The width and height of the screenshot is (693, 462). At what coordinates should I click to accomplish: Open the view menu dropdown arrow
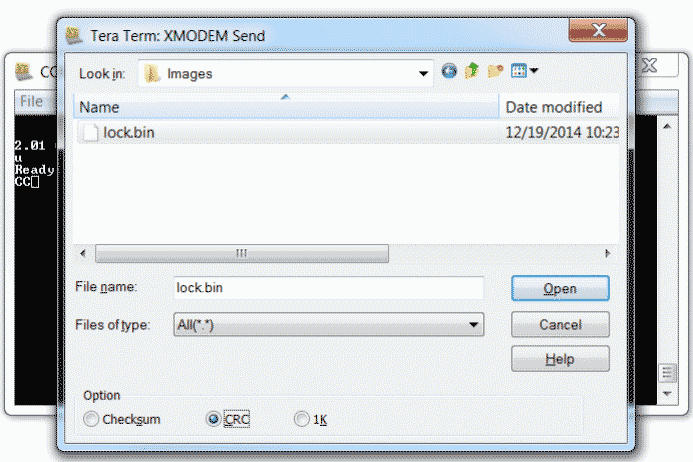pos(534,71)
